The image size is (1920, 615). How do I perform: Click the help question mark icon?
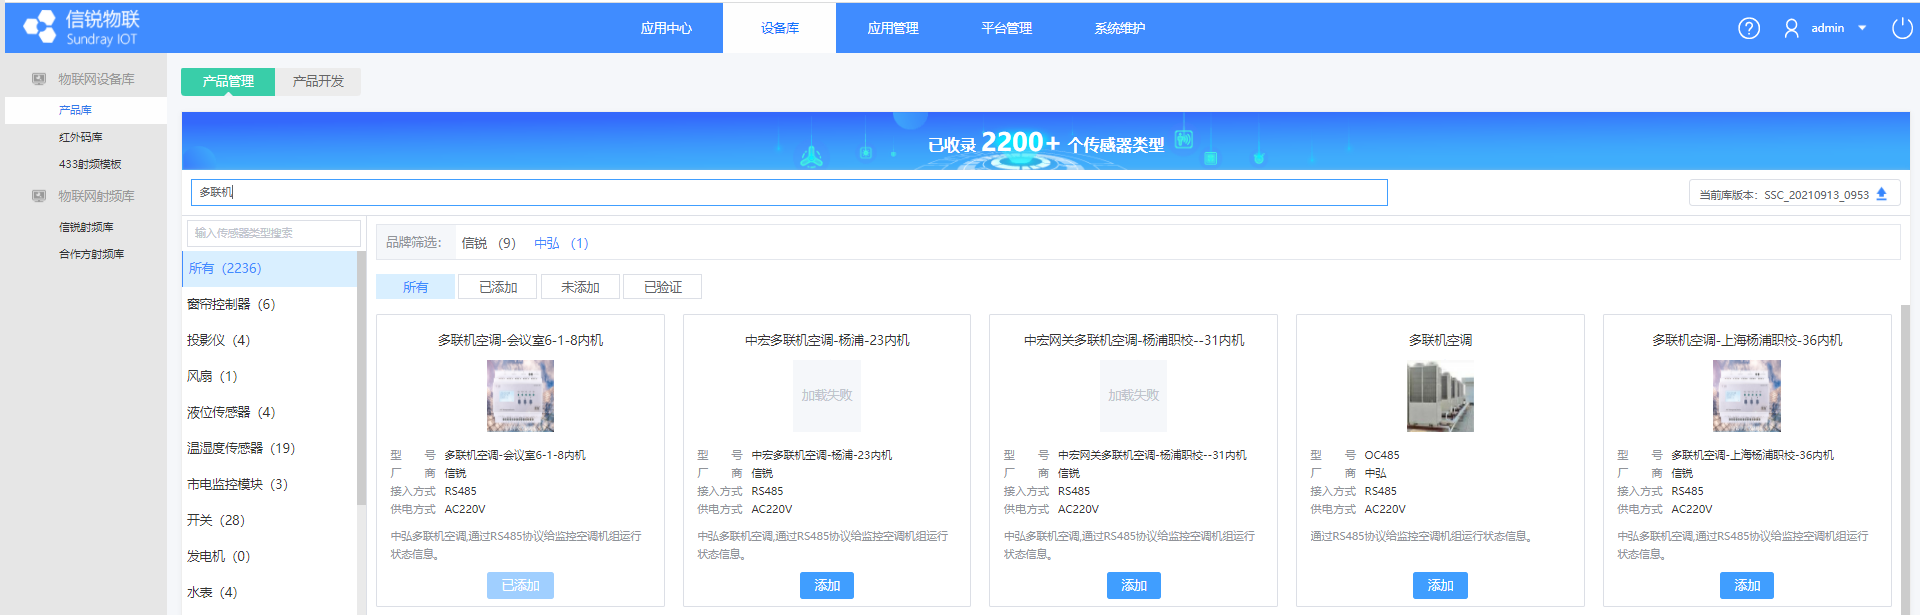click(1748, 28)
